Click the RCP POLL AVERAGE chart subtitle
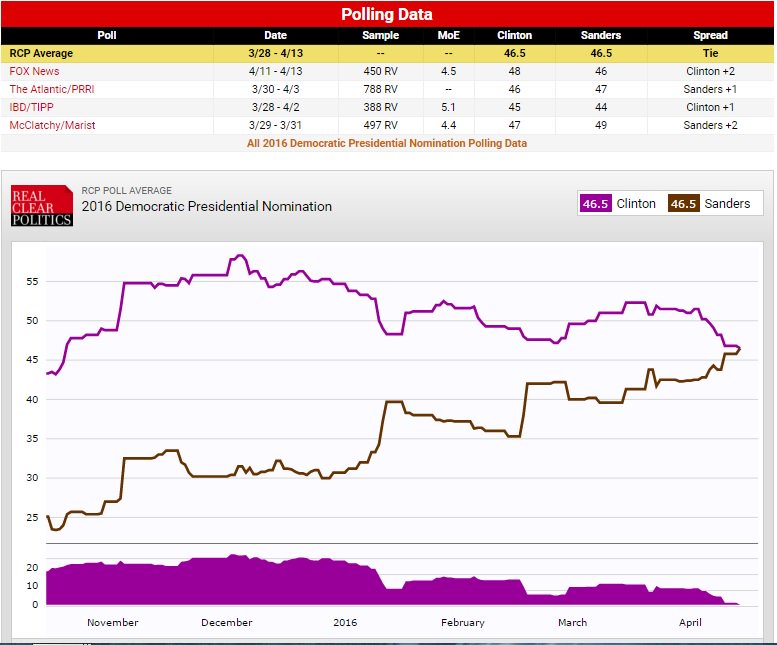This screenshot has height=645, width=777. click(x=126, y=190)
